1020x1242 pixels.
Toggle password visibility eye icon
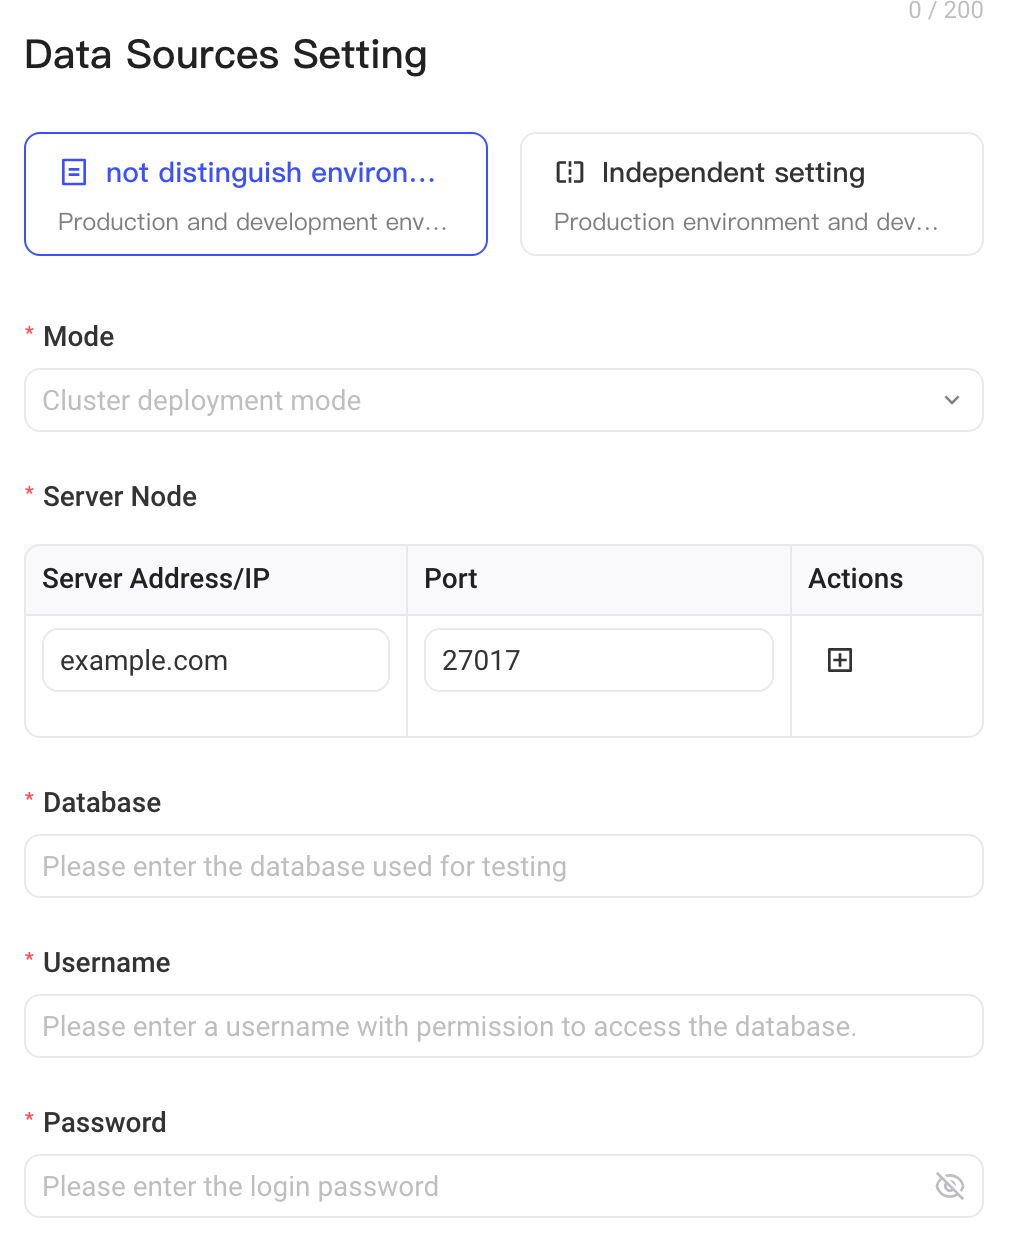point(950,1186)
